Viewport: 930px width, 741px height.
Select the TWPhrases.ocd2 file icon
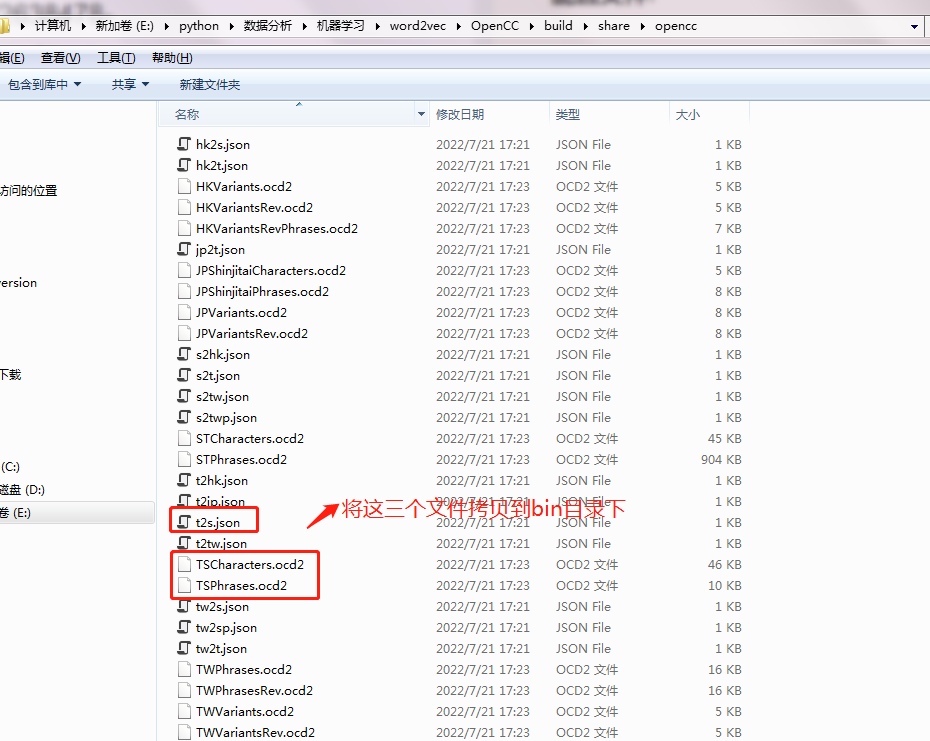[x=184, y=669]
